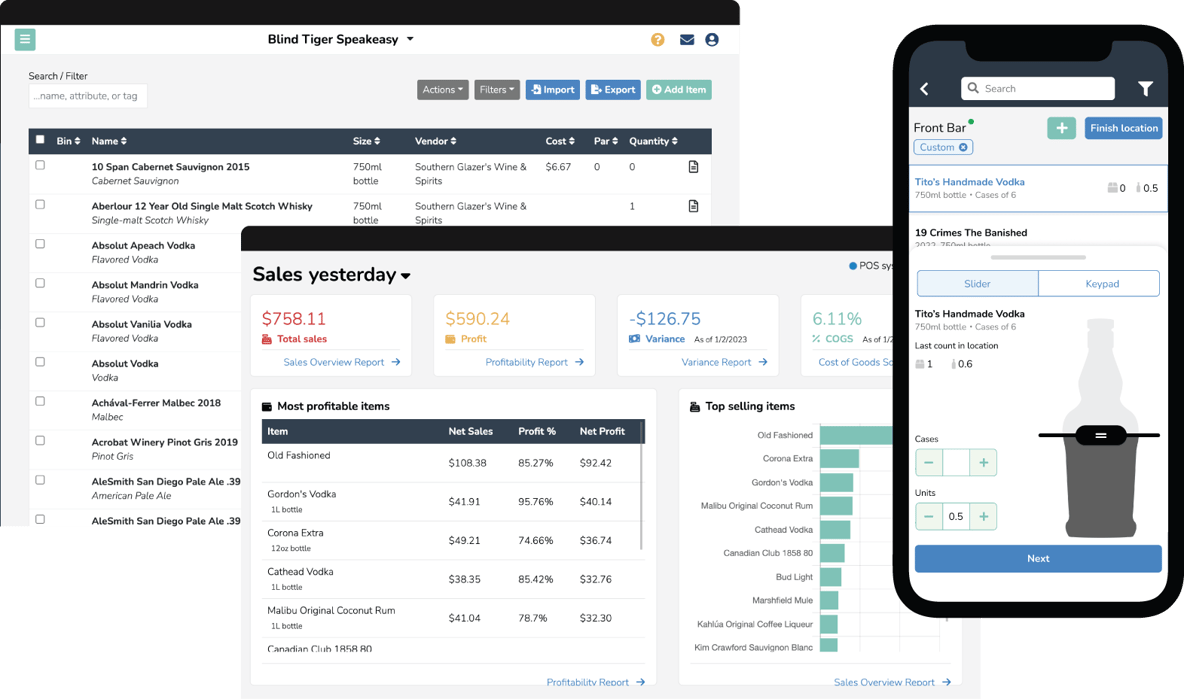This screenshot has width=1184, height=699.
Task: Click the Variance cash icon
Action: click(x=634, y=339)
